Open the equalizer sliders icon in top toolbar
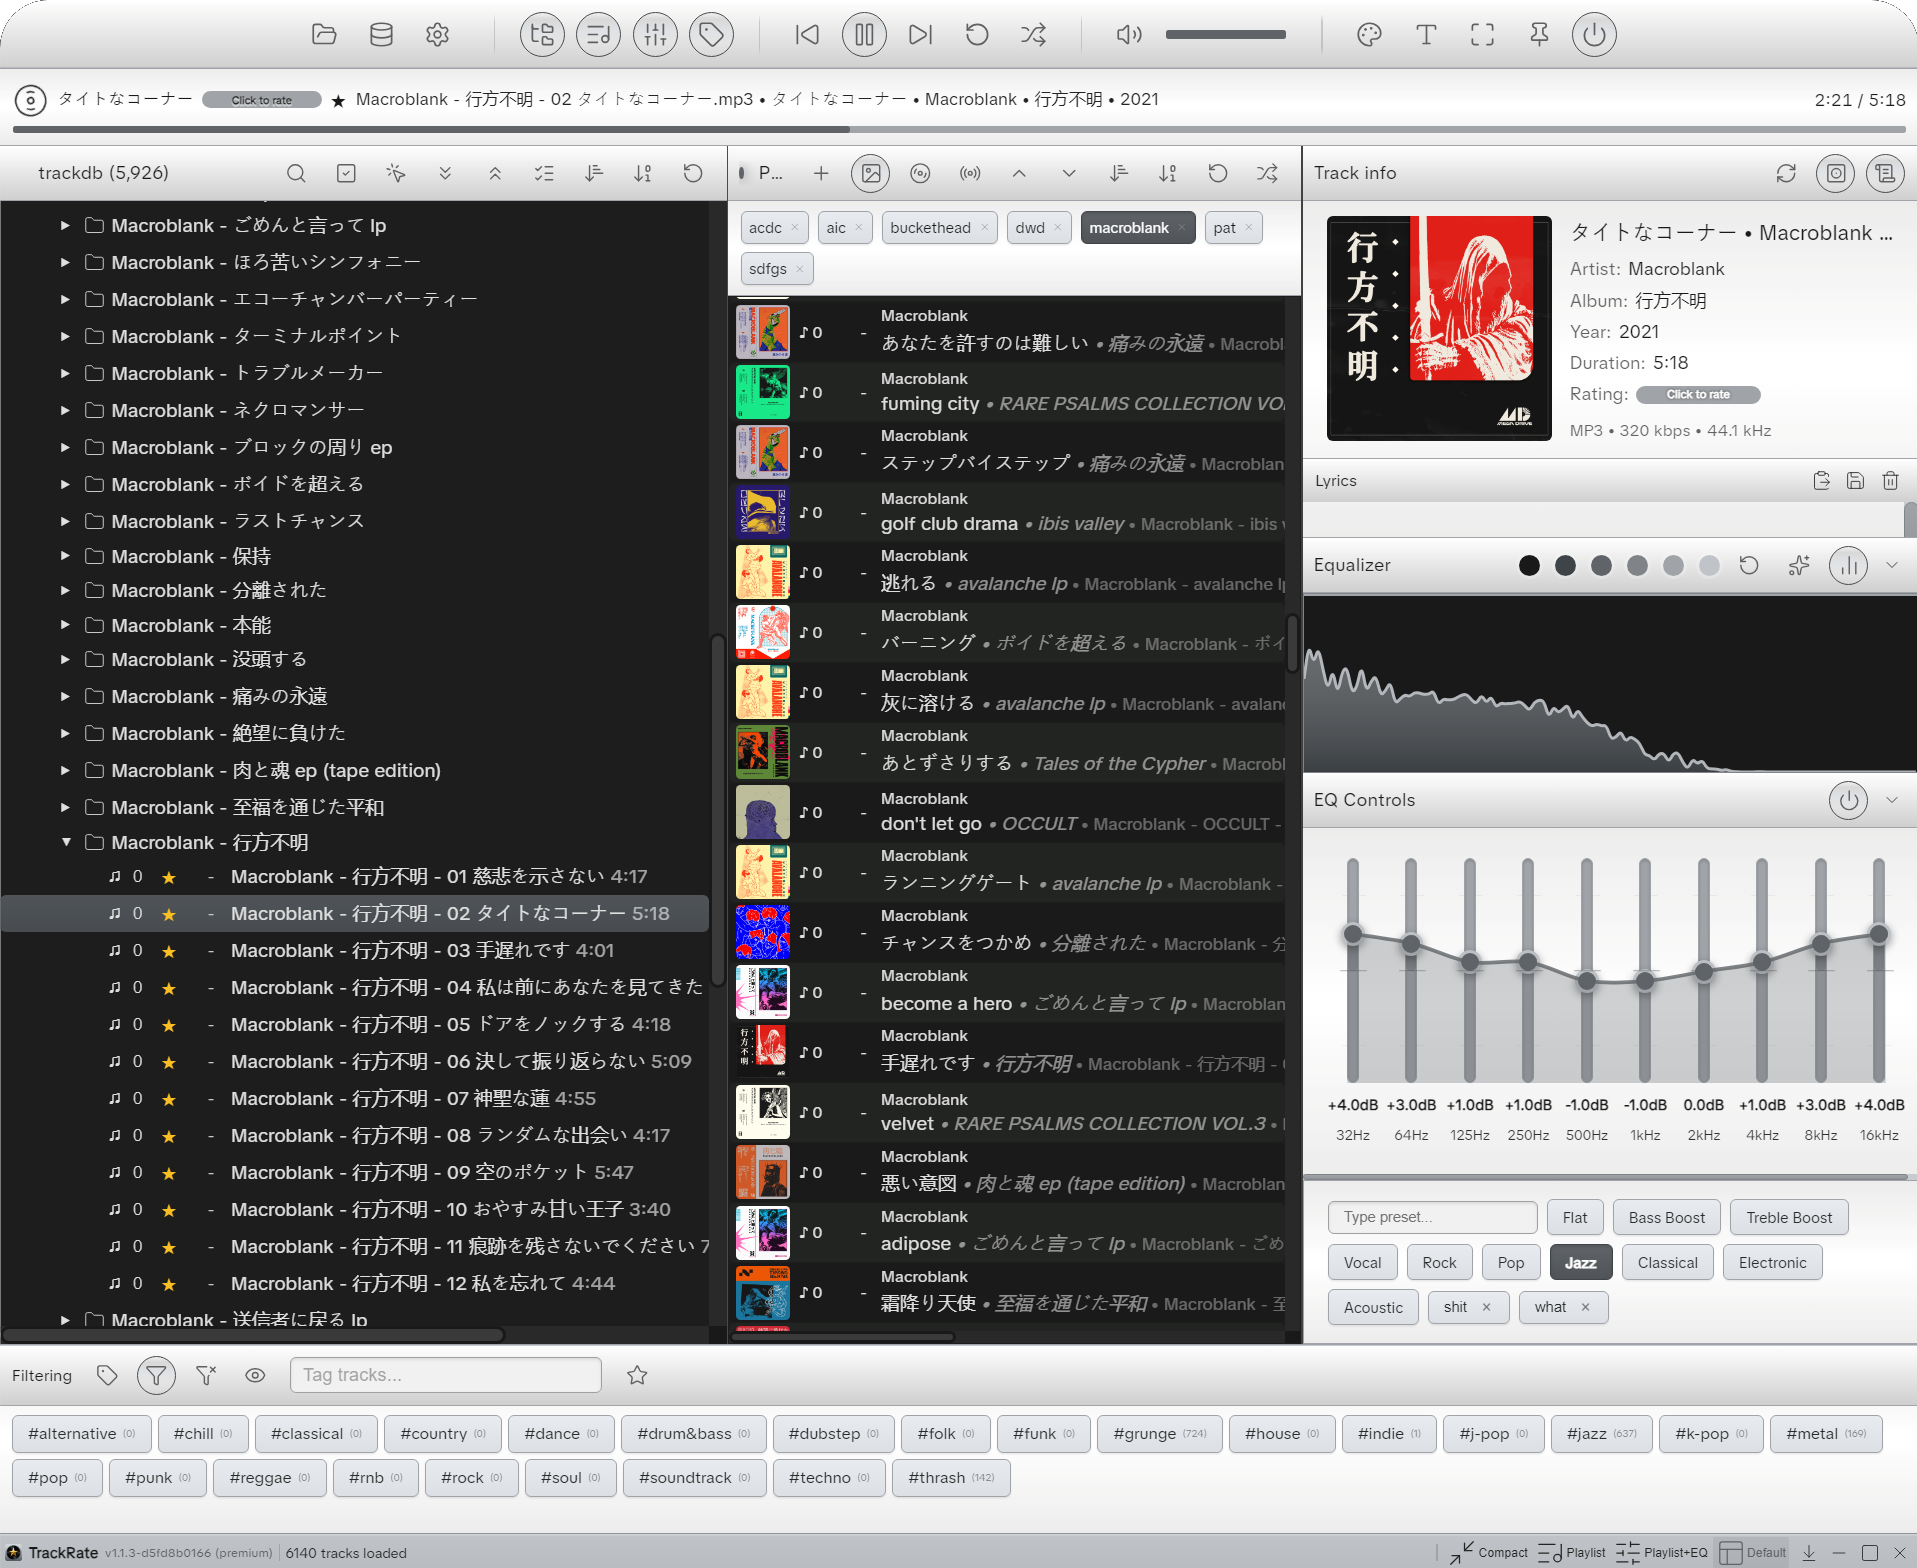The height and width of the screenshot is (1568, 1917). (x=655, y=34)
